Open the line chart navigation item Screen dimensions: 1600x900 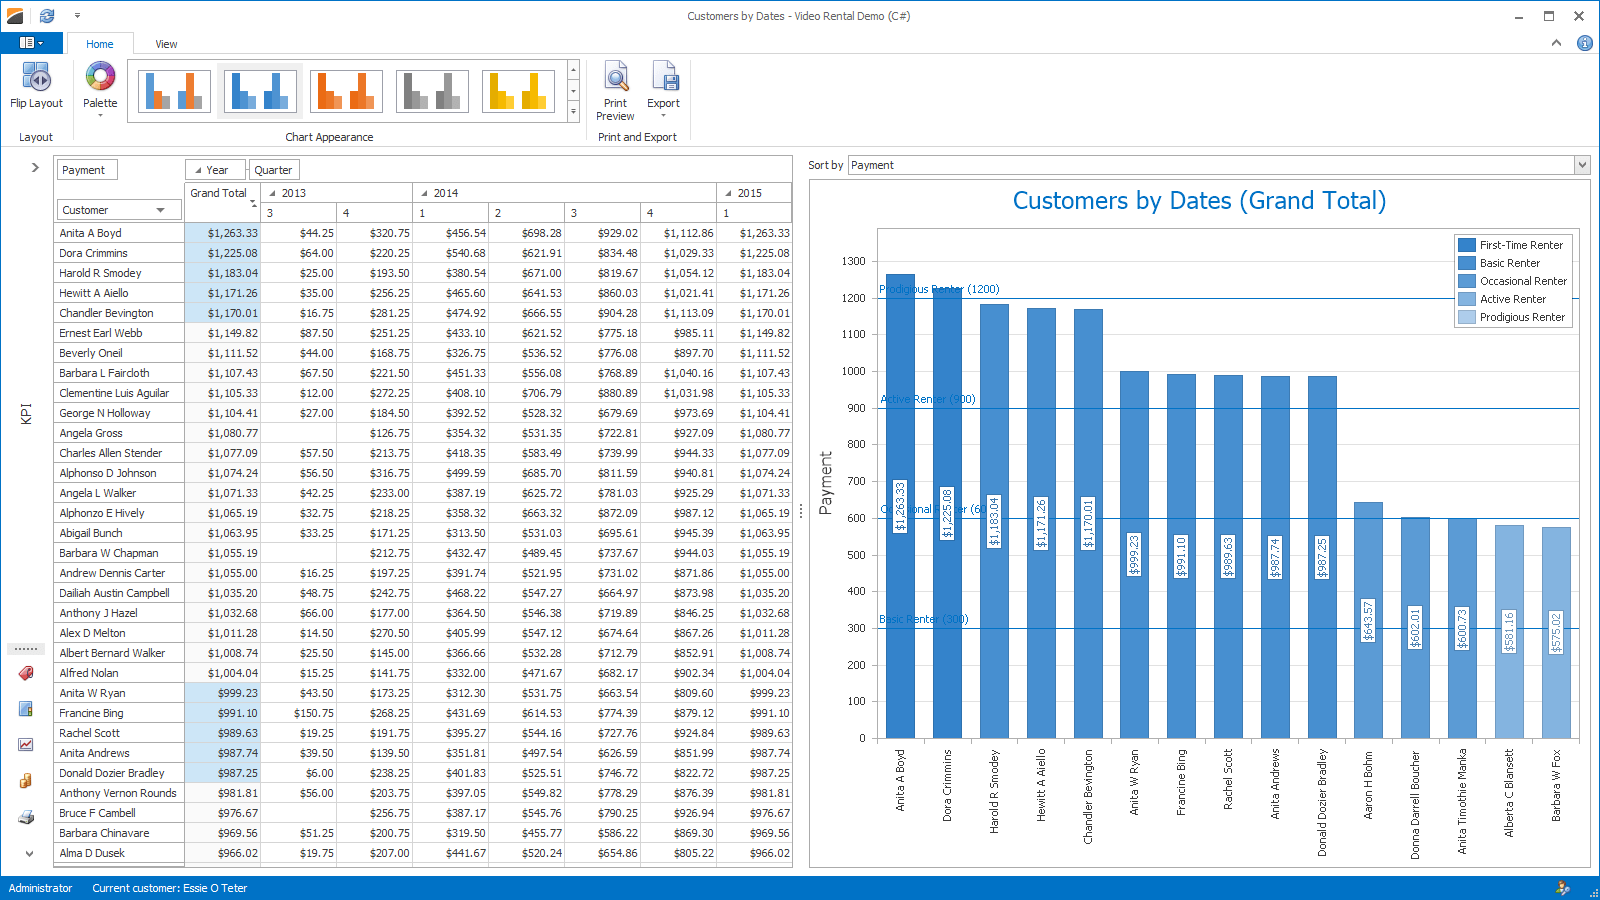(x=26, y=745)
